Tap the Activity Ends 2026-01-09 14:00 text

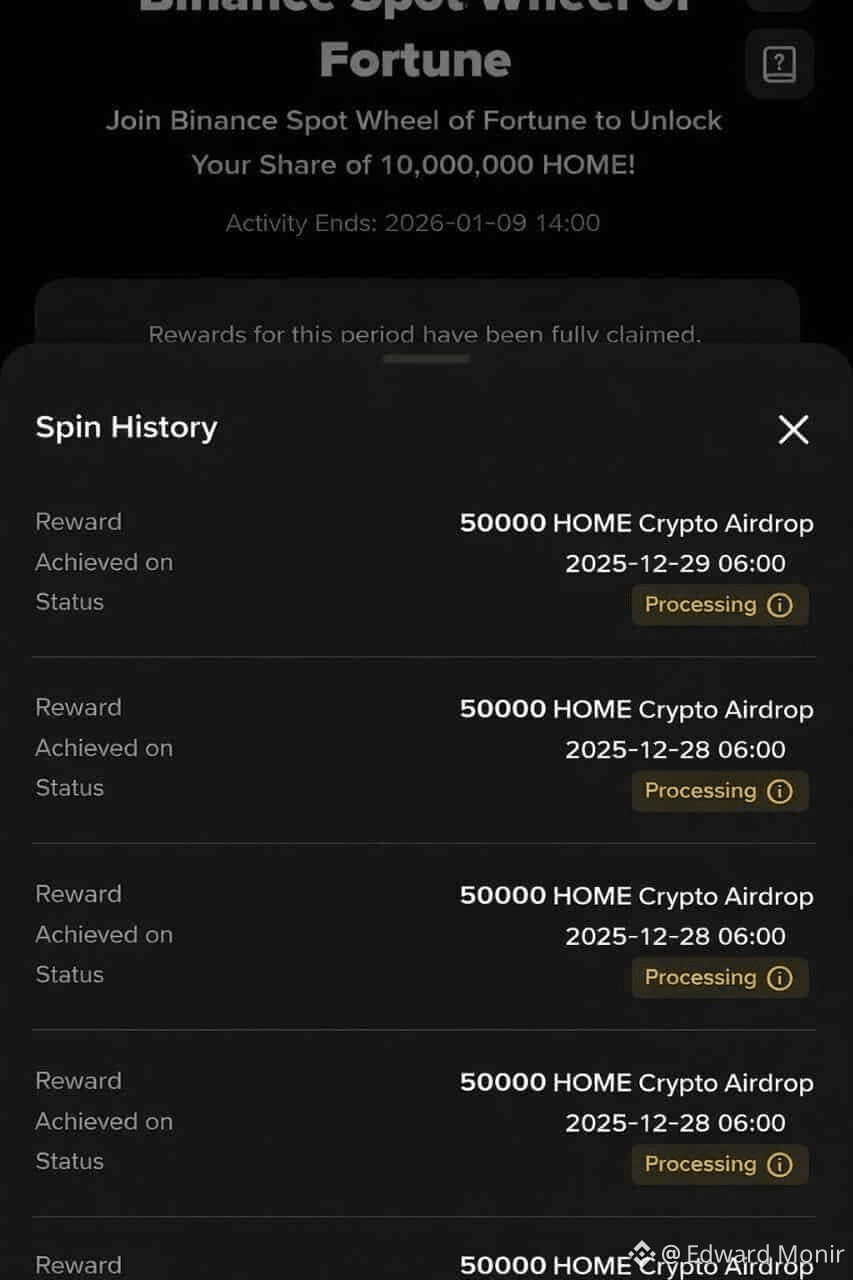413,223
